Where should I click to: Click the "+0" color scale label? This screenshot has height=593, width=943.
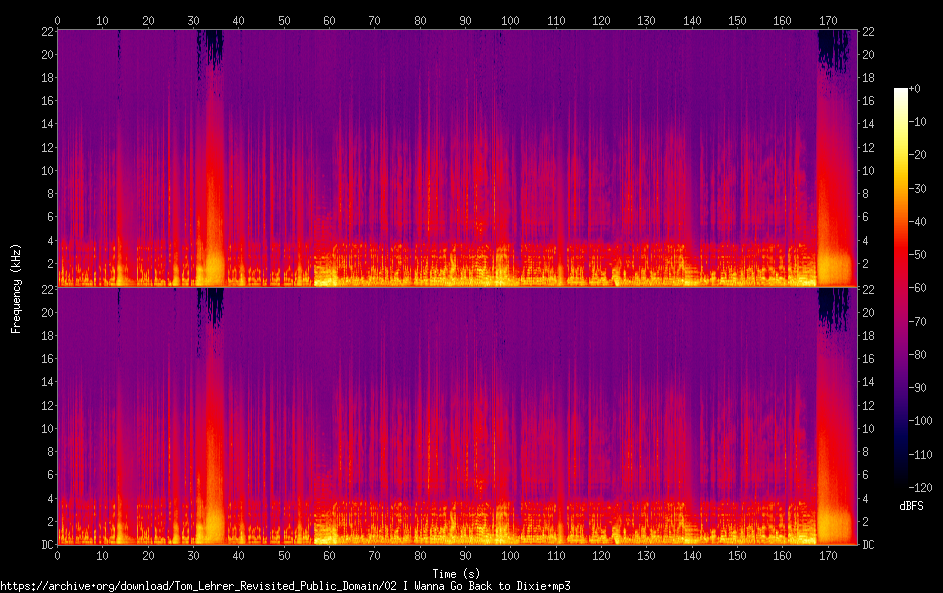coord(914,89)
